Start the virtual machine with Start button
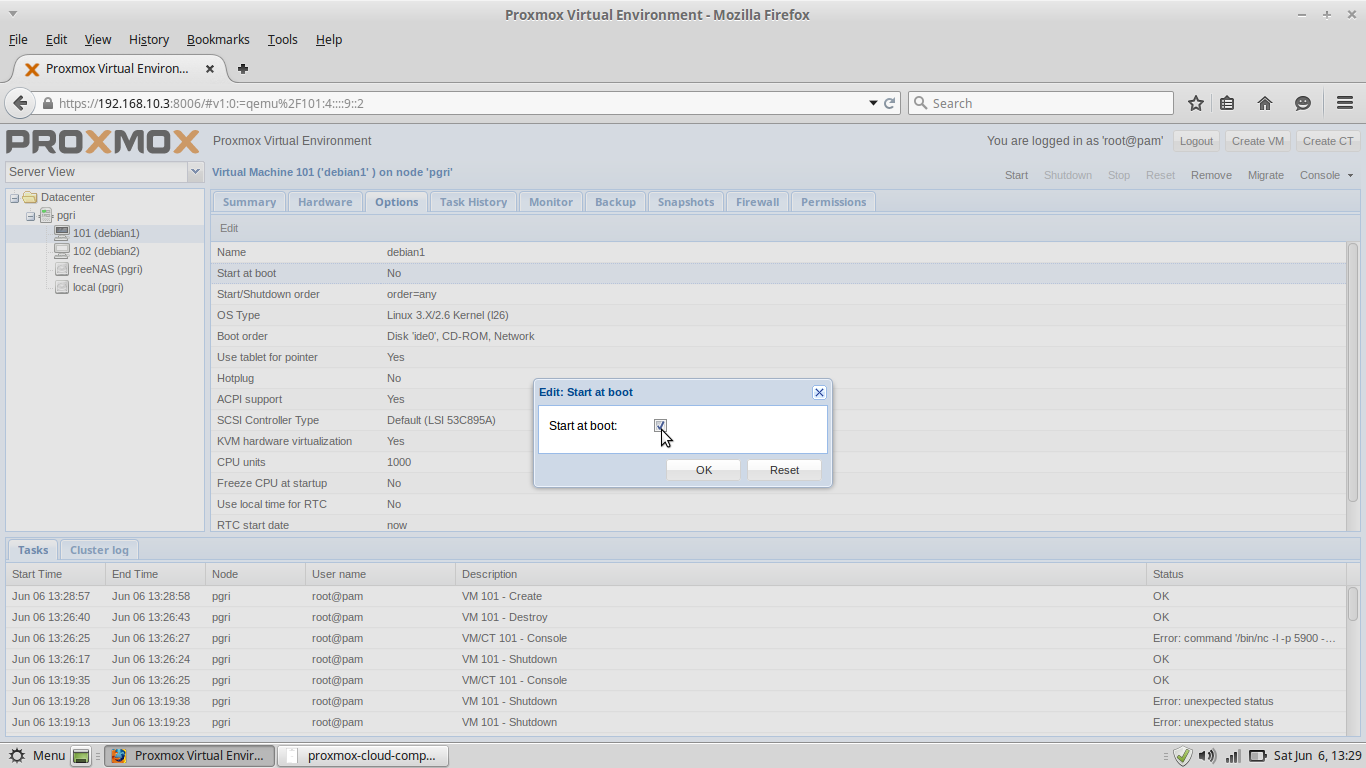Image resolution: width=1366 pixels, height=768 pixels. point(1016,175)
